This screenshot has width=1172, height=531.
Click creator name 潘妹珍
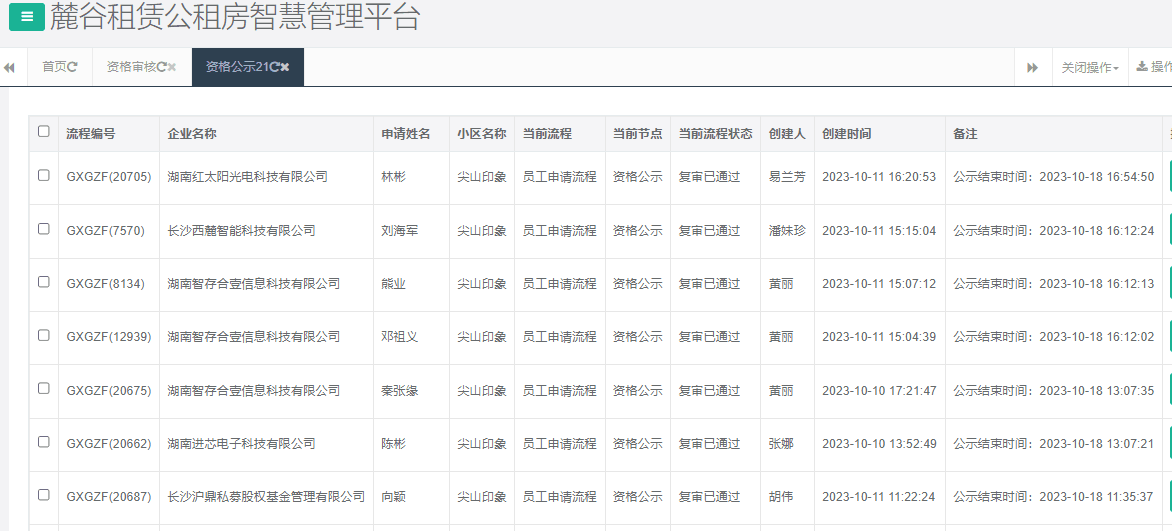787,230
